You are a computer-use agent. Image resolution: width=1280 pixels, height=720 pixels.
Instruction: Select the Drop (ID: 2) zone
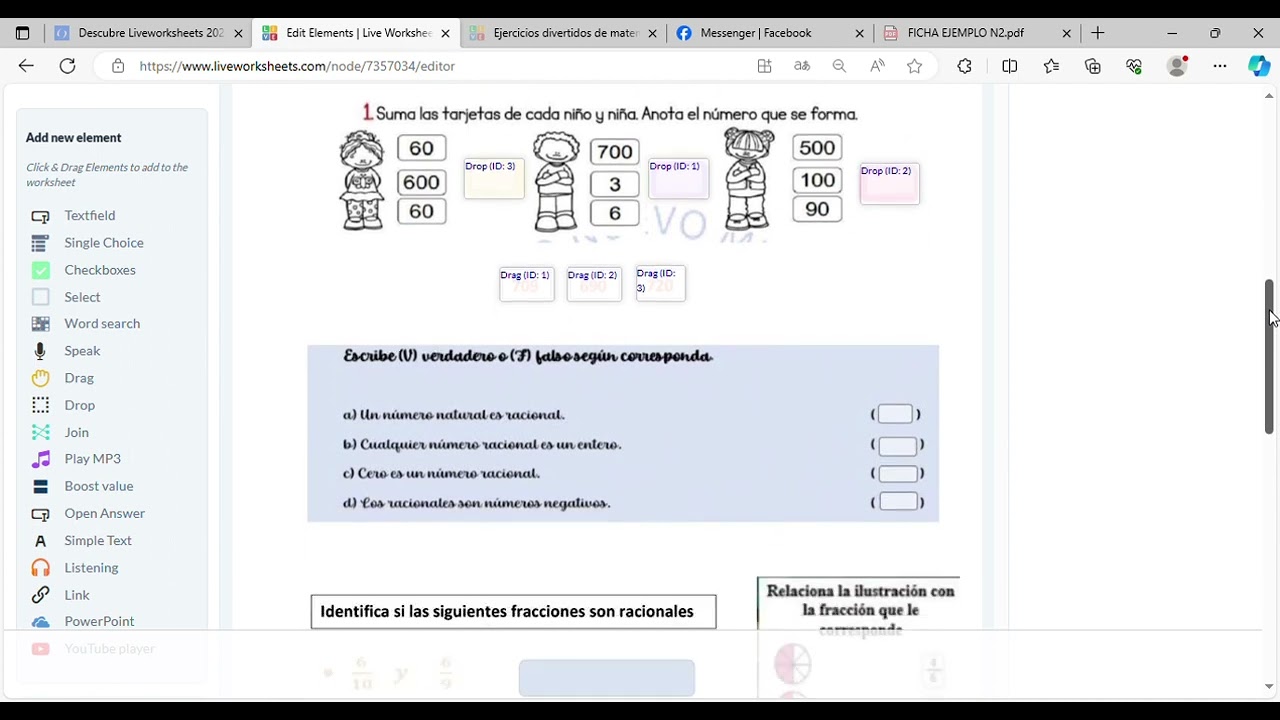click(889, 184)
